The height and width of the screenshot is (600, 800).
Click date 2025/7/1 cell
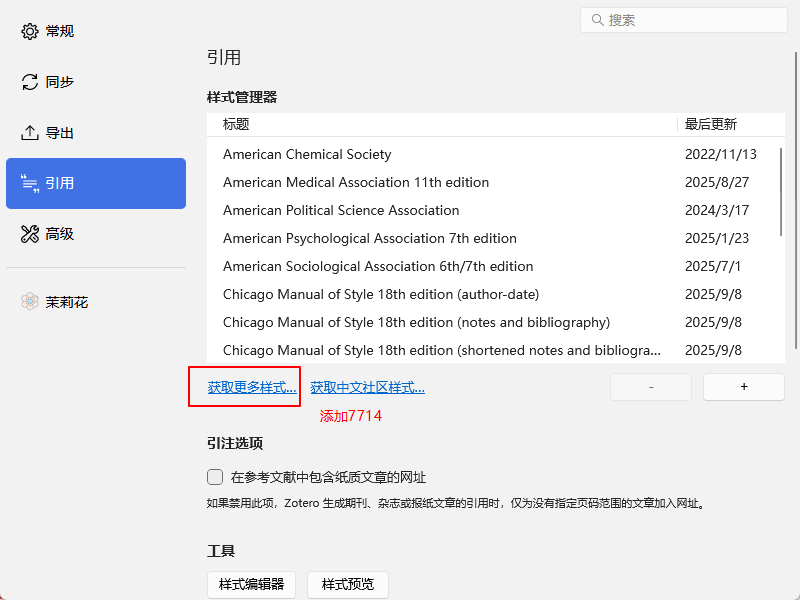pyautogui.click(x=712, y=266)
